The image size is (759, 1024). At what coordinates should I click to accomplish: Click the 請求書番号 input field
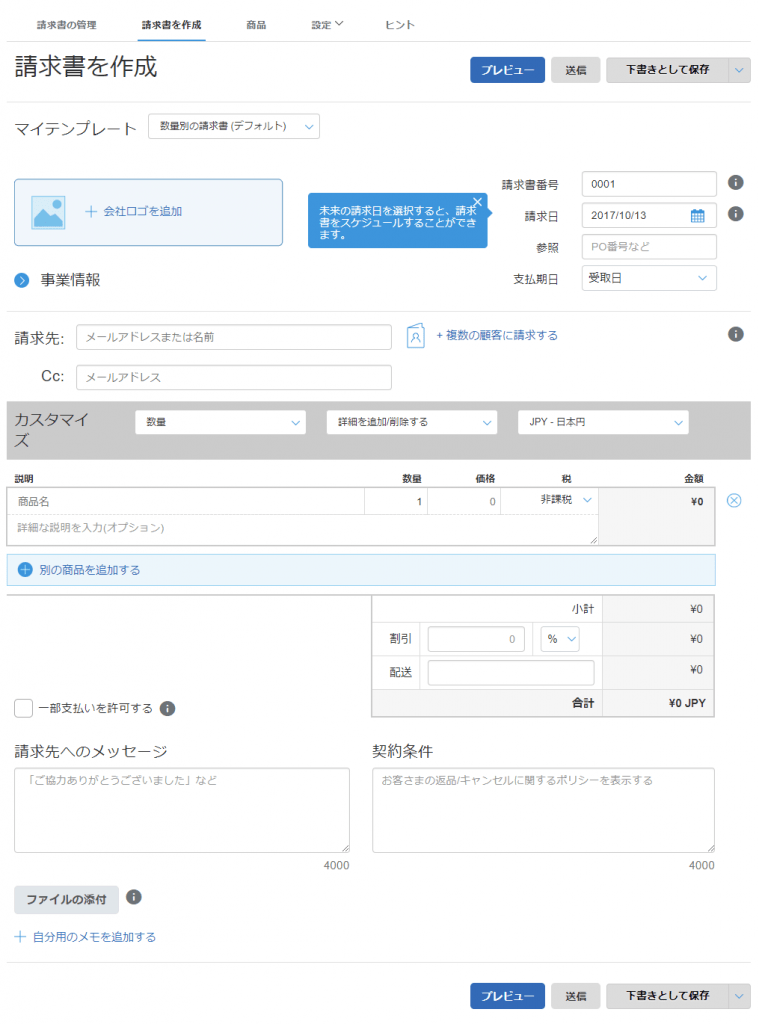[x=649, y=184]
